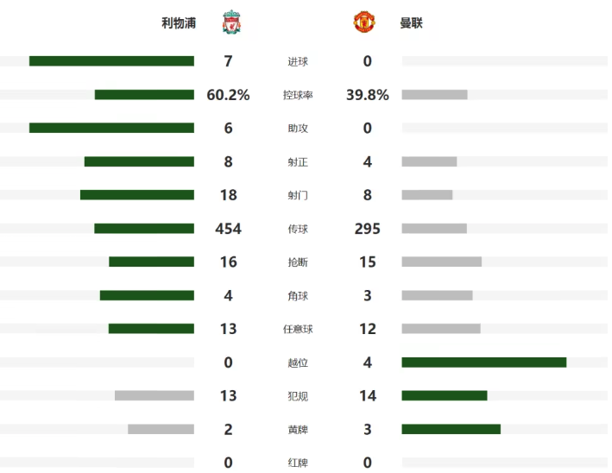
Task: Click the 助攻 stat label
Action: pyautogui.click(x=298, y=128)
